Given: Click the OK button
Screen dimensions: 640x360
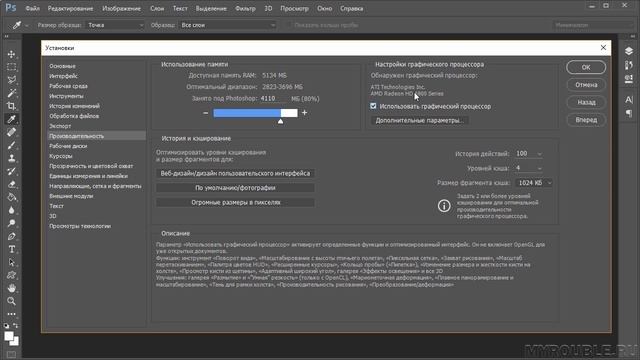Looking at the screenshot, I should point(586,67).
